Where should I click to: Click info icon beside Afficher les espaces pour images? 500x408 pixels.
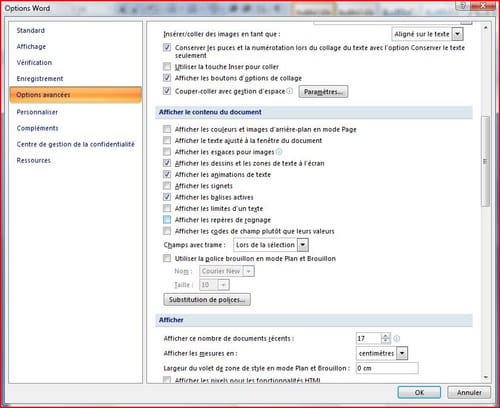pos(279,152)
